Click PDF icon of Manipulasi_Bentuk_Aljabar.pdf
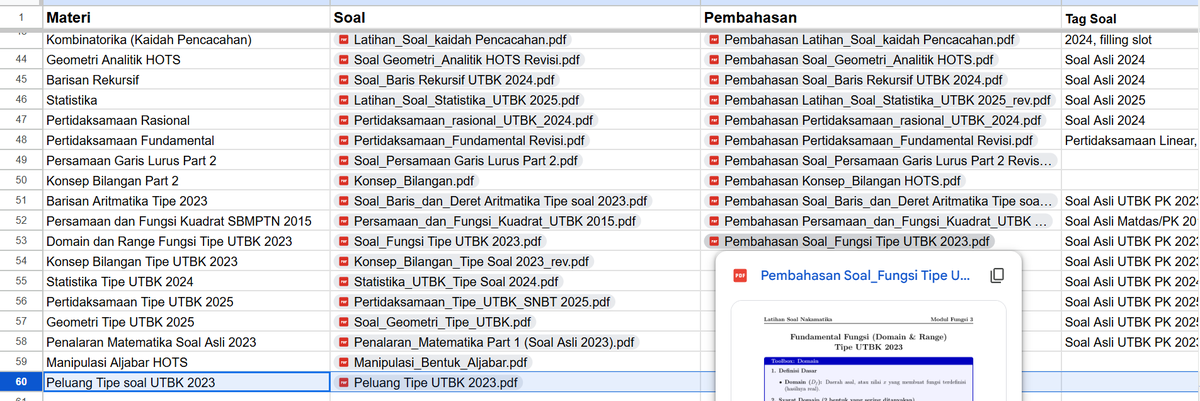This screenshot has width=1200, height=401. point(343,362)
